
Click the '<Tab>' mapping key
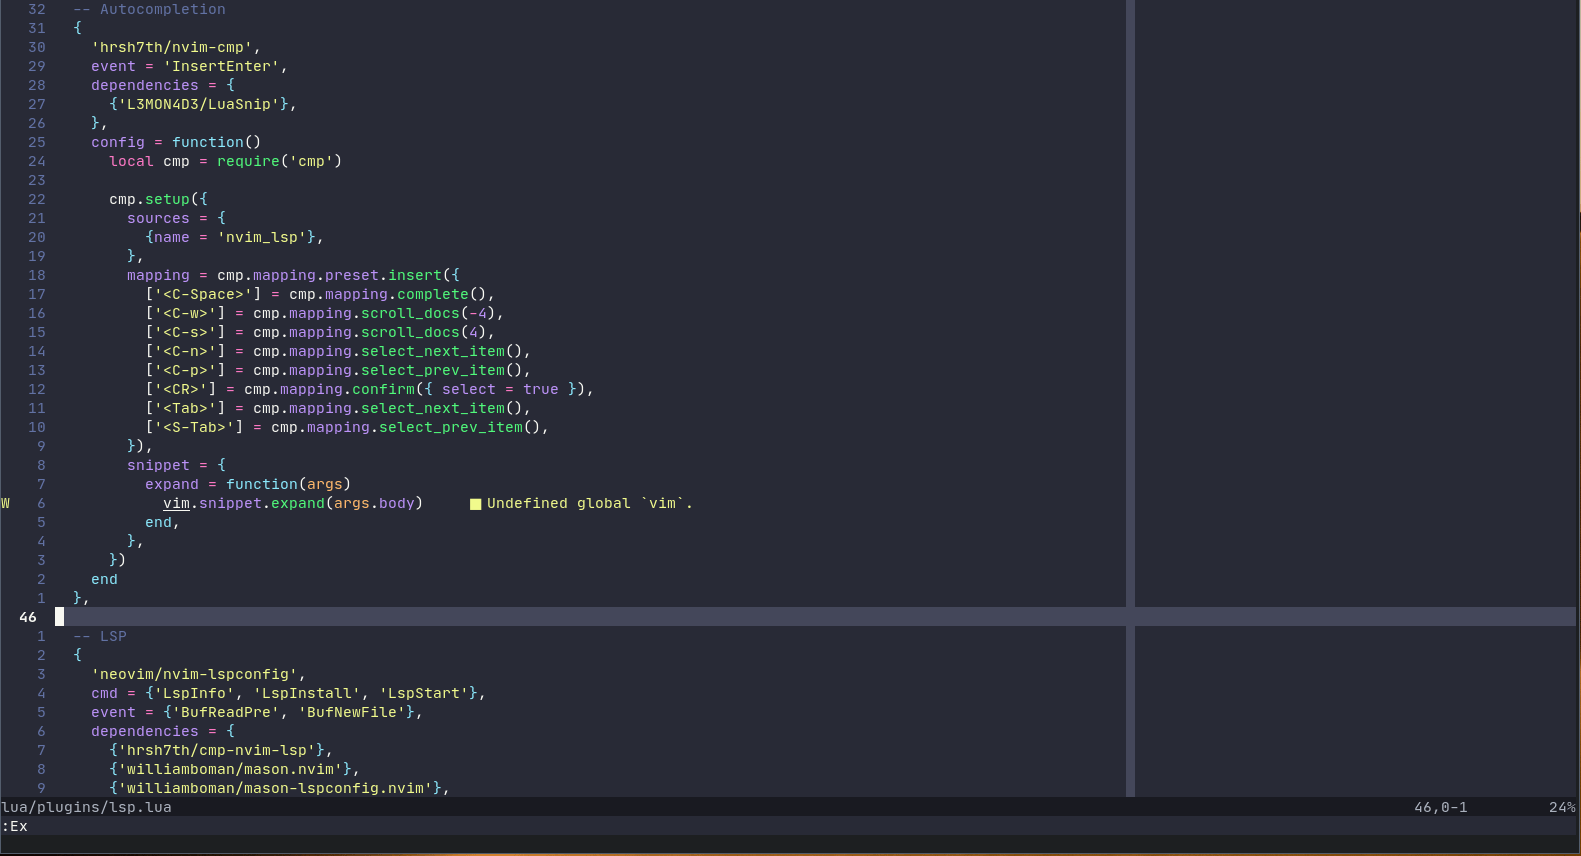click(185, 408)
